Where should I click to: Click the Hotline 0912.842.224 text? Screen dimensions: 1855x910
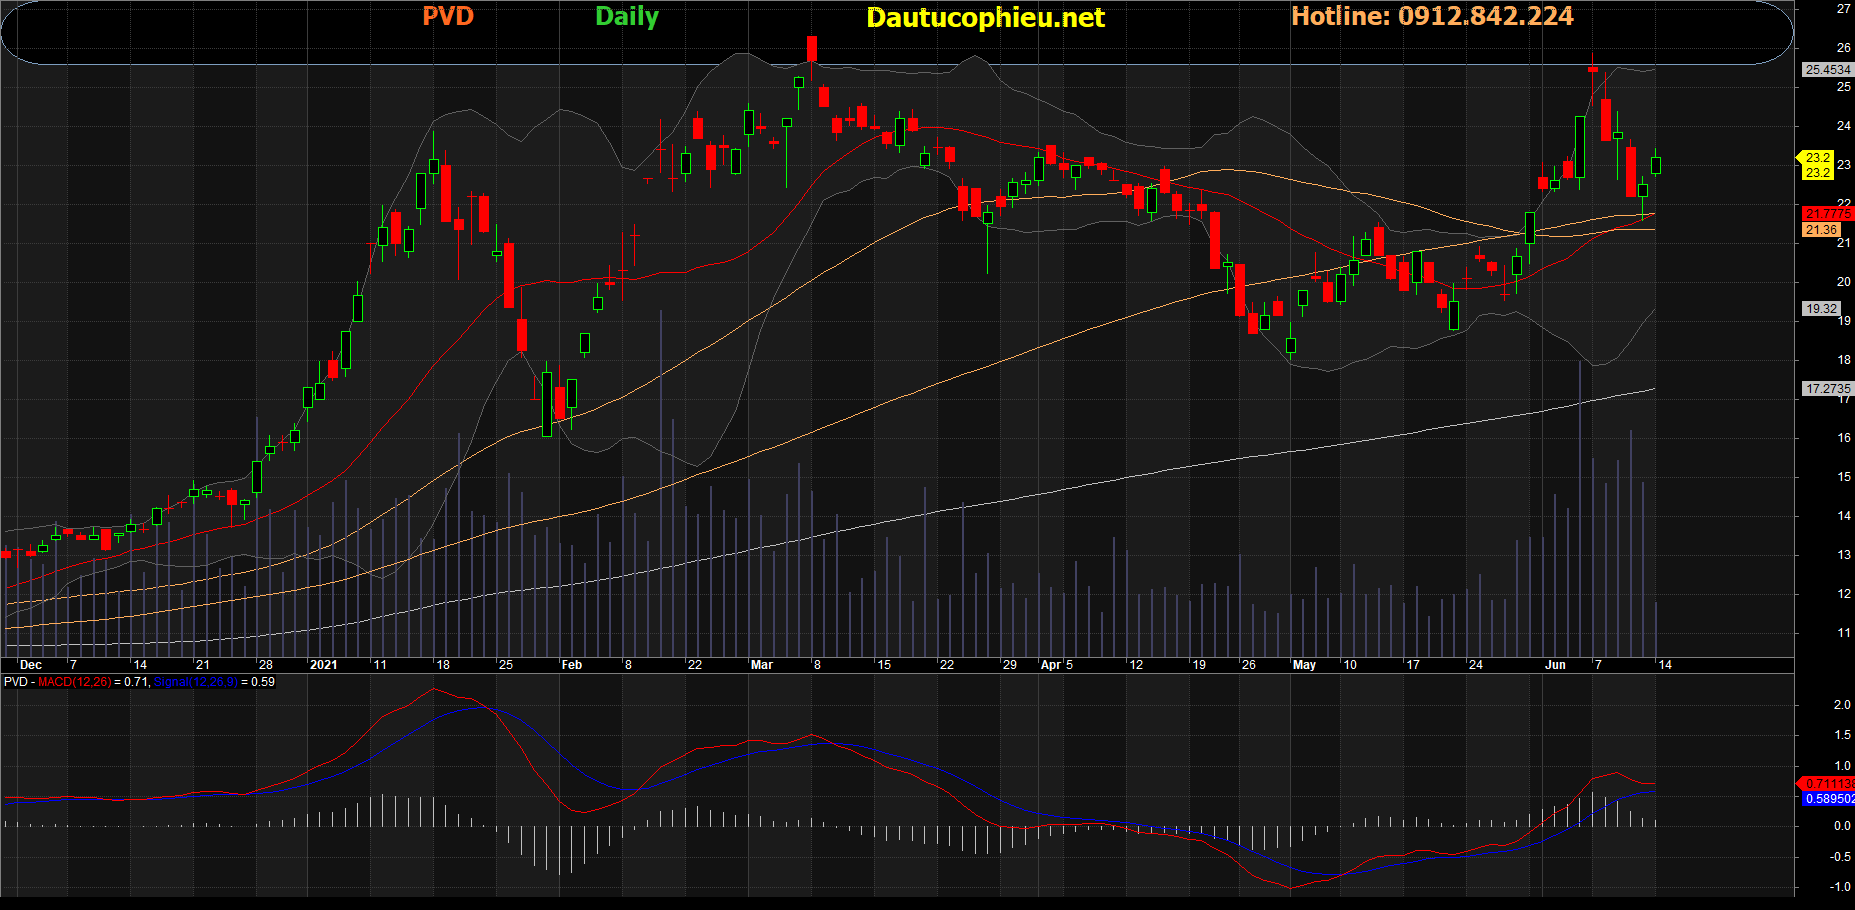coord(1432,17)
